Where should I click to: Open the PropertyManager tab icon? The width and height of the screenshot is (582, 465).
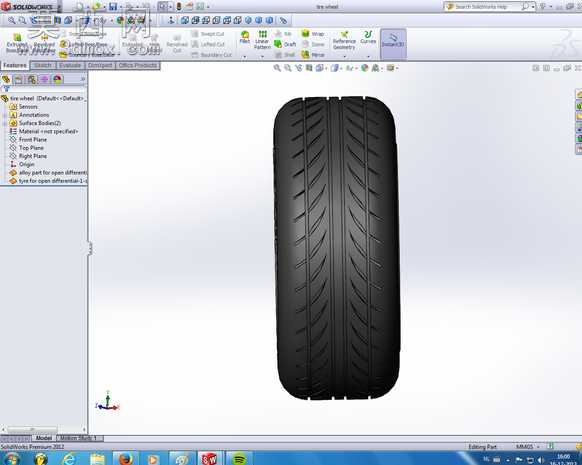coord(19,79)
